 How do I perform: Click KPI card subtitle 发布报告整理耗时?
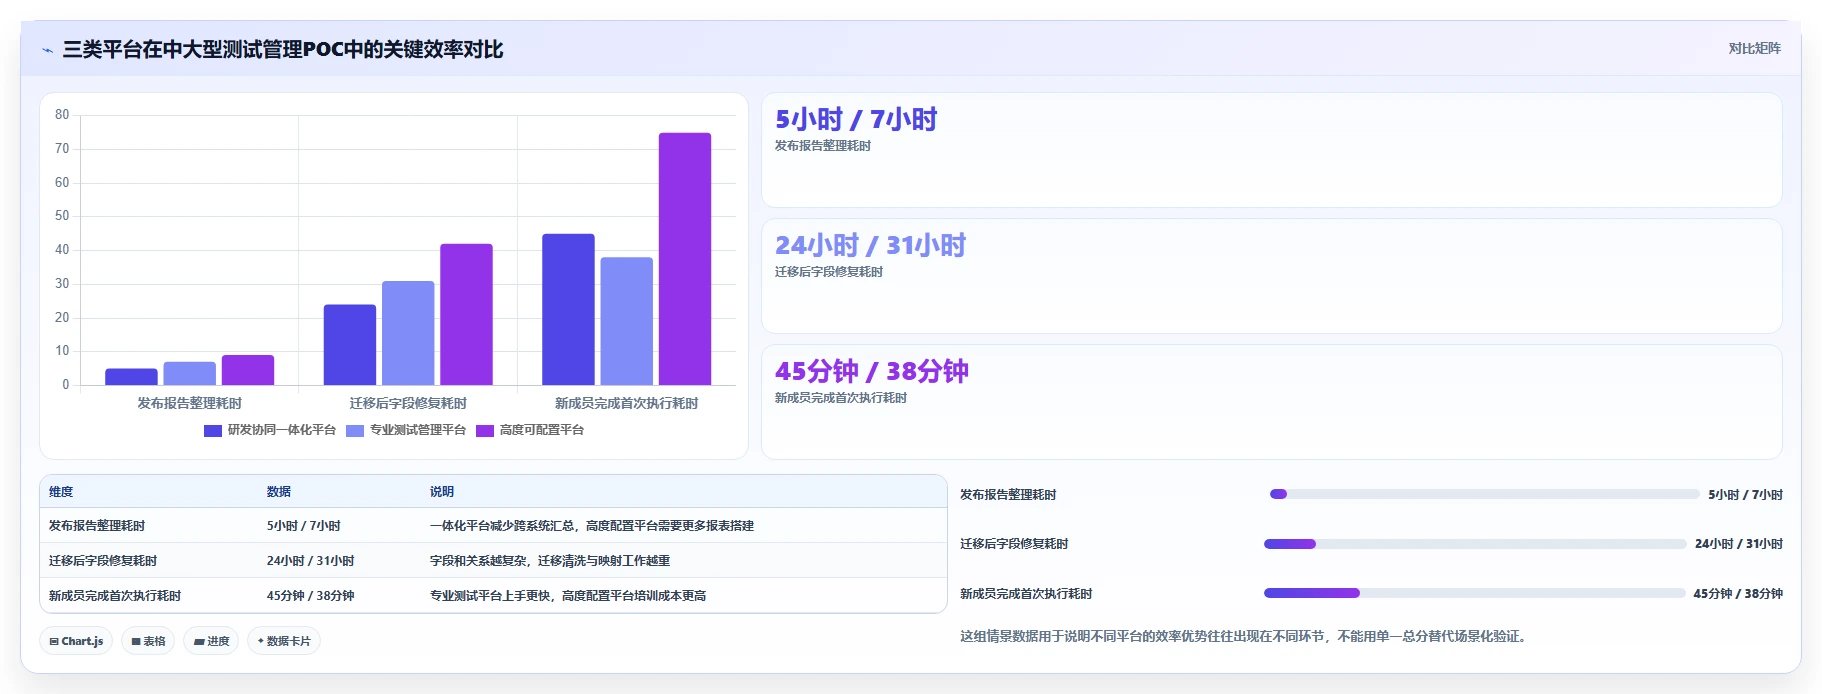pyautogui.click(x=823, y=146)
